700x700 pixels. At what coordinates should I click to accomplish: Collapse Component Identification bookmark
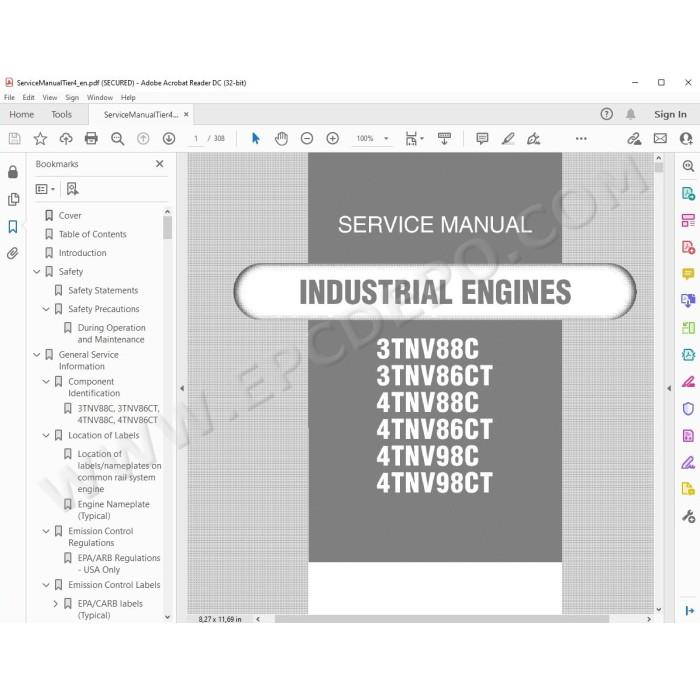[46, 381]
